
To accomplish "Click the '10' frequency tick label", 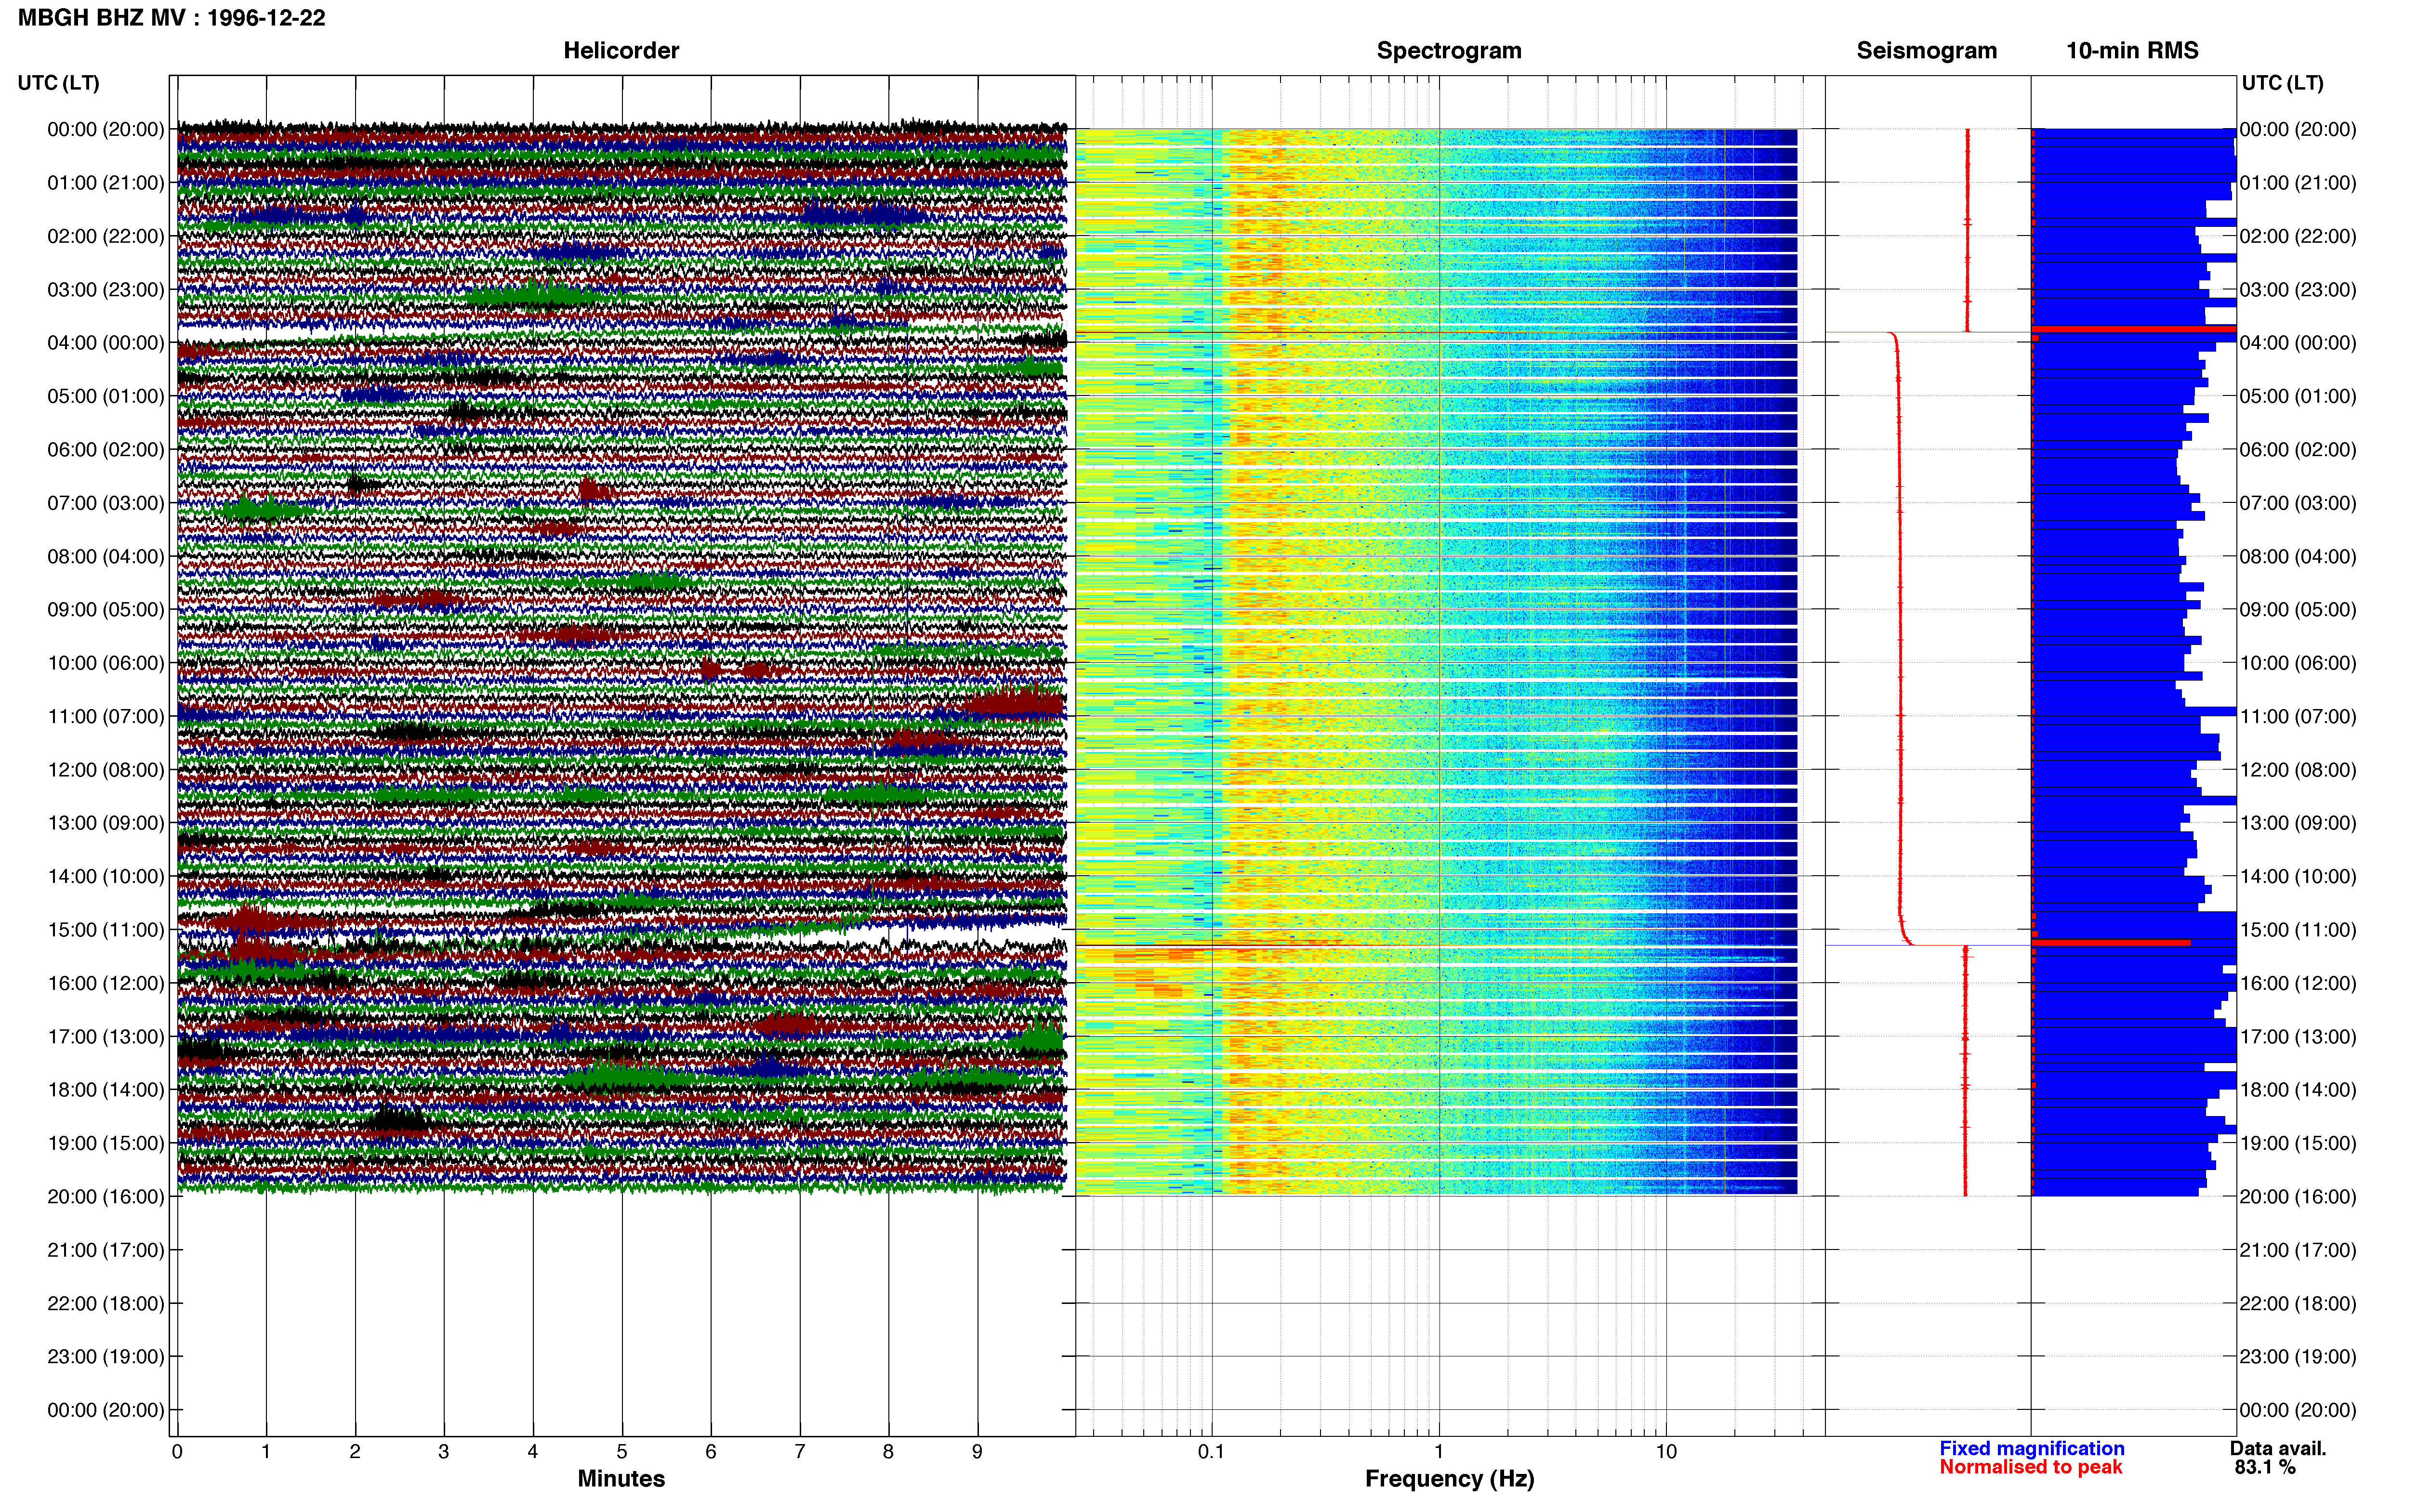I will 1666,1451.
